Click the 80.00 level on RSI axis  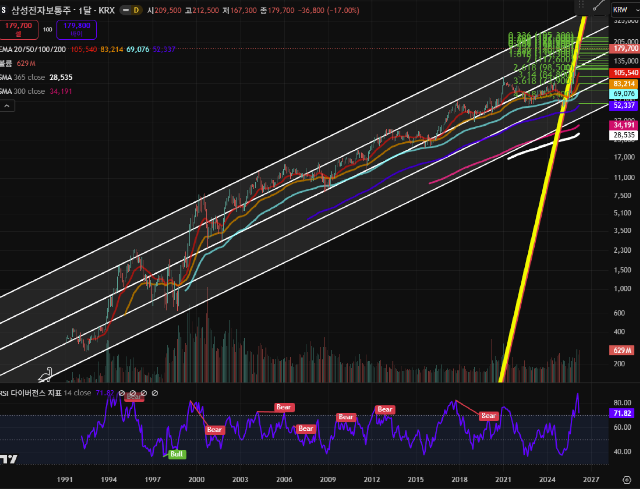click(x=622, y=403)
